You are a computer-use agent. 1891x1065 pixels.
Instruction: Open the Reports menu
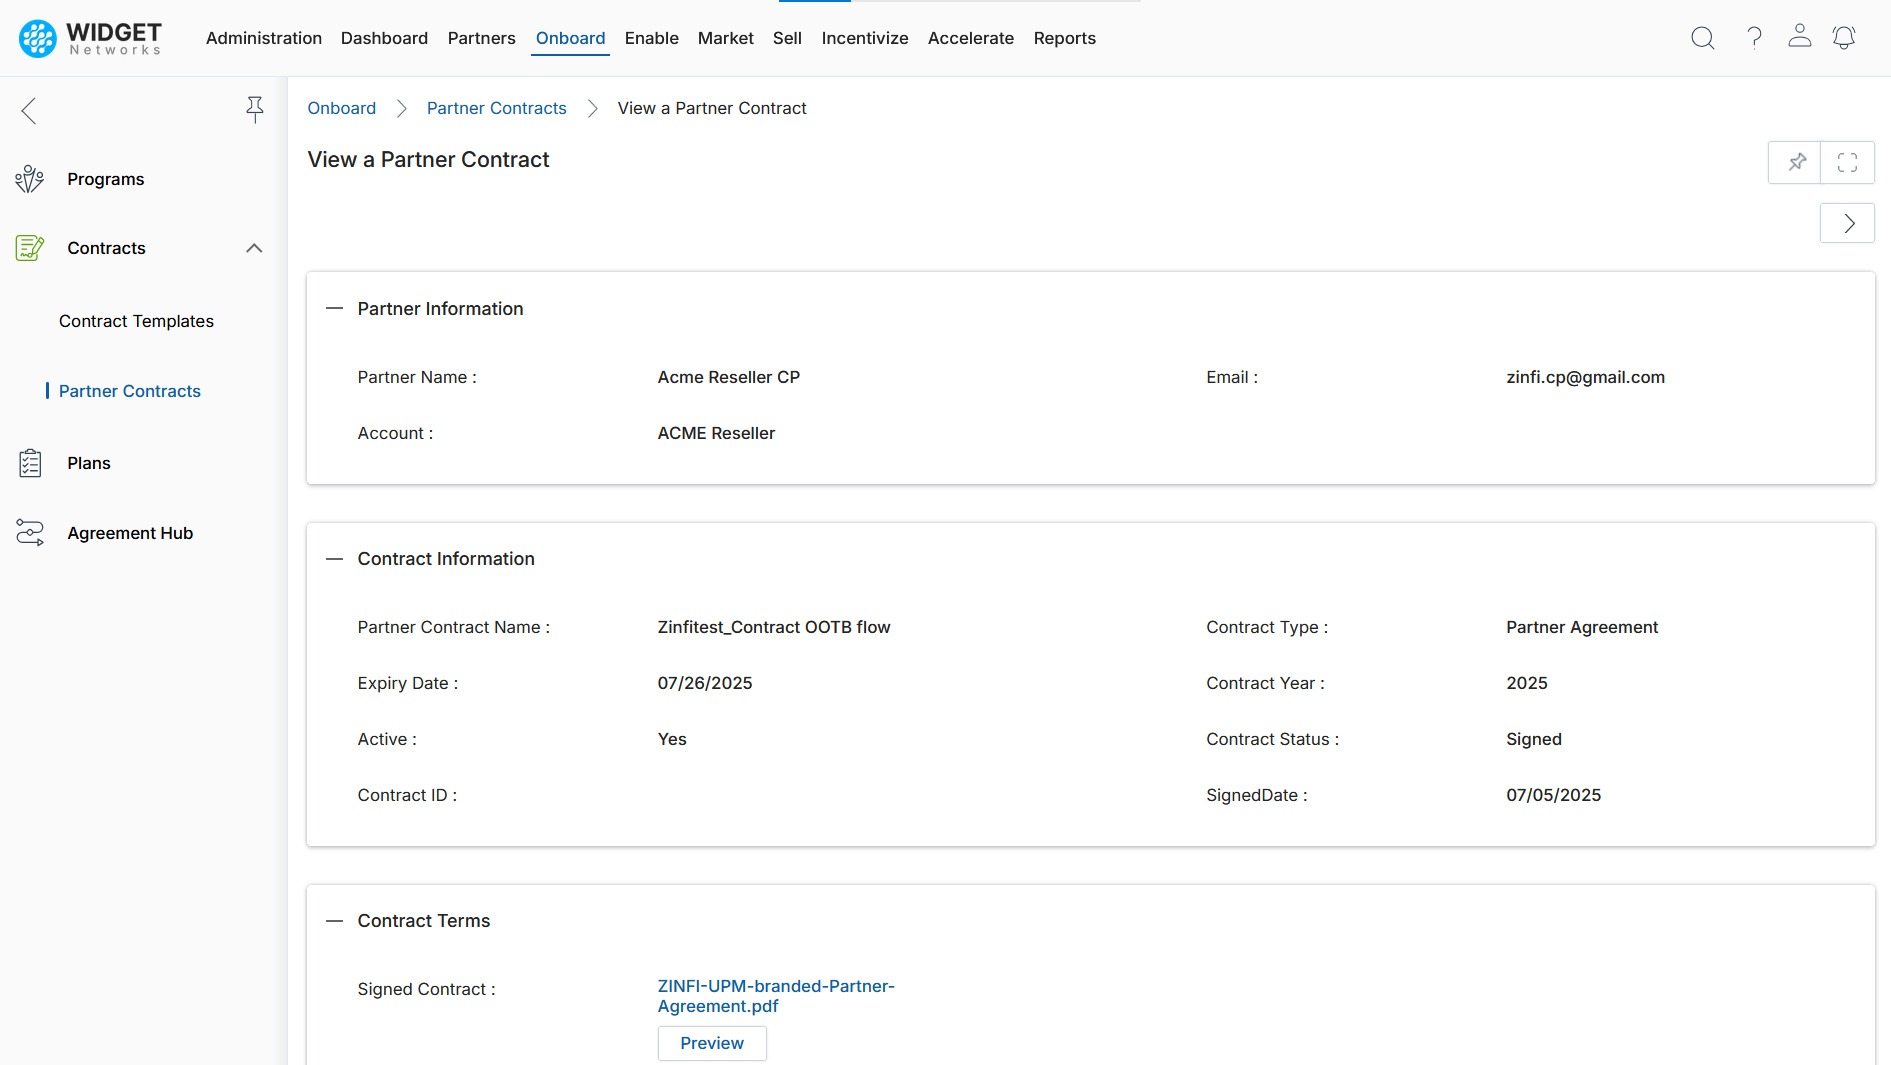pyautogui.click(x=1064, y=38)
